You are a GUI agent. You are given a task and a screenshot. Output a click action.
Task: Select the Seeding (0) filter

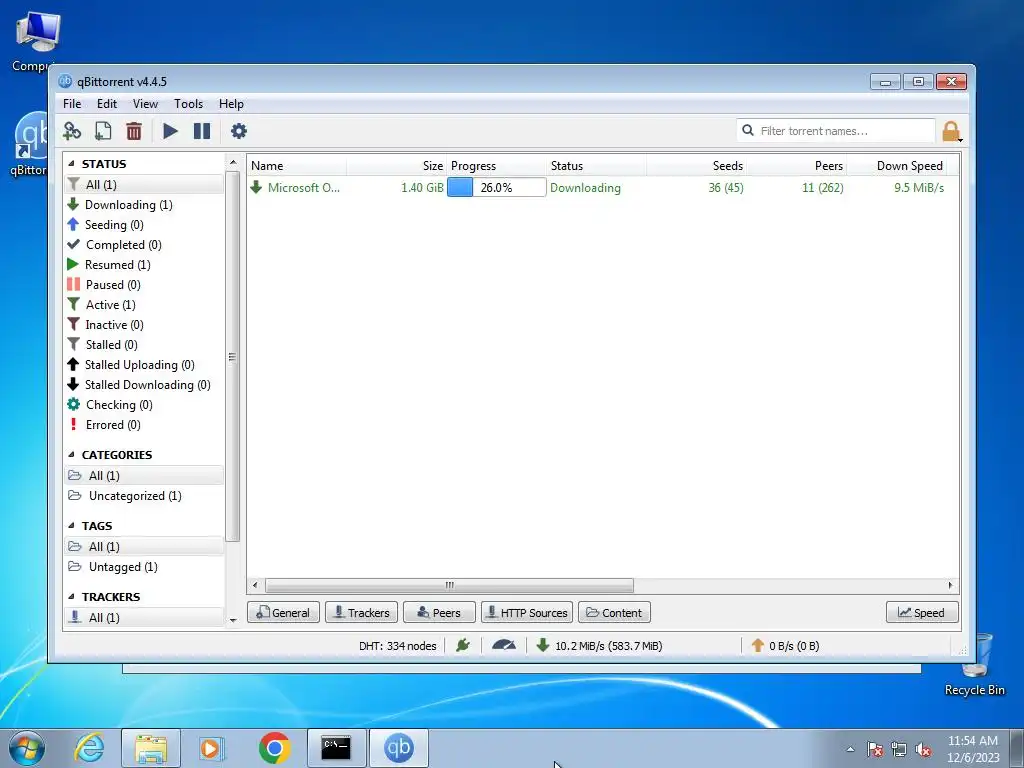(144, 225)
